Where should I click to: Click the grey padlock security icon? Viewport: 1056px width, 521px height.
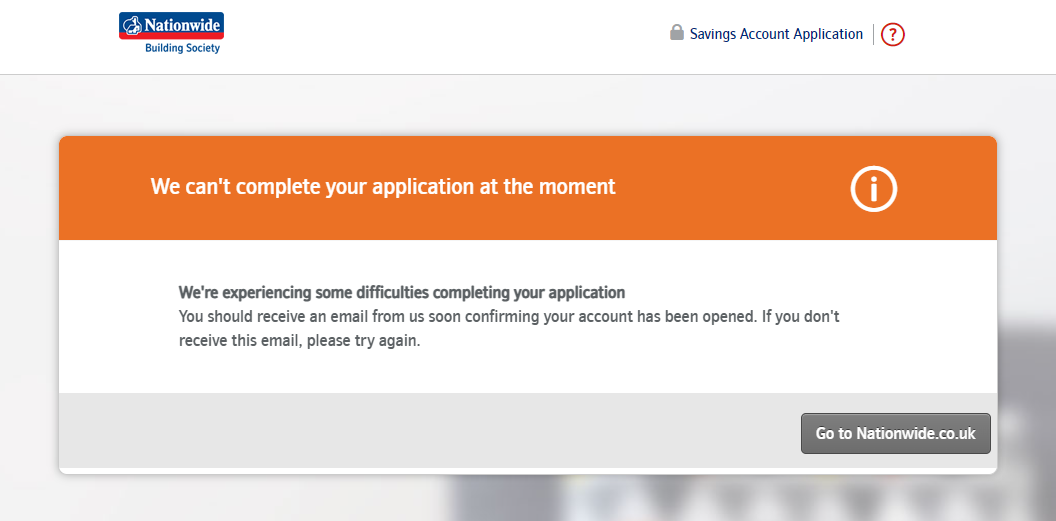[x=677, y=32]
